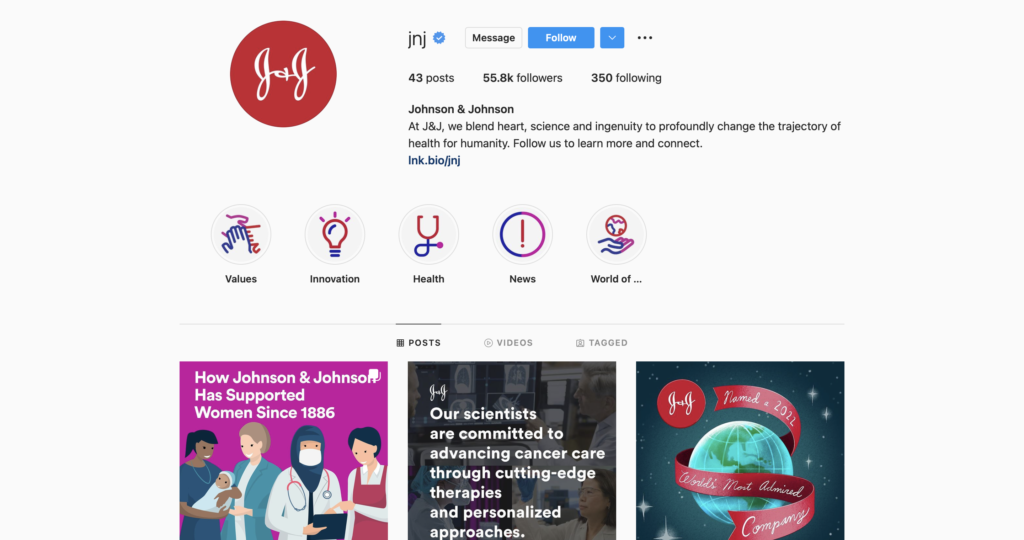The width and height of the screenshot is (1024, 540).
Task: Switch to the Tagged tab
Action: pos(601,343)
